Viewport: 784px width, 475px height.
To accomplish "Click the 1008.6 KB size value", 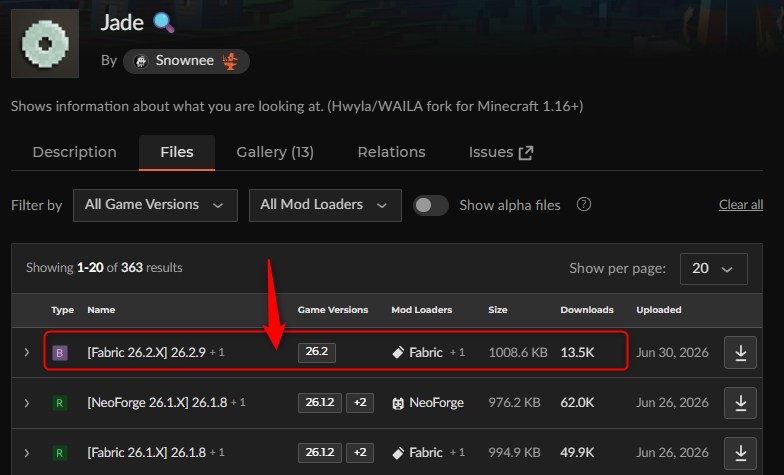I will tap(518, 352).
